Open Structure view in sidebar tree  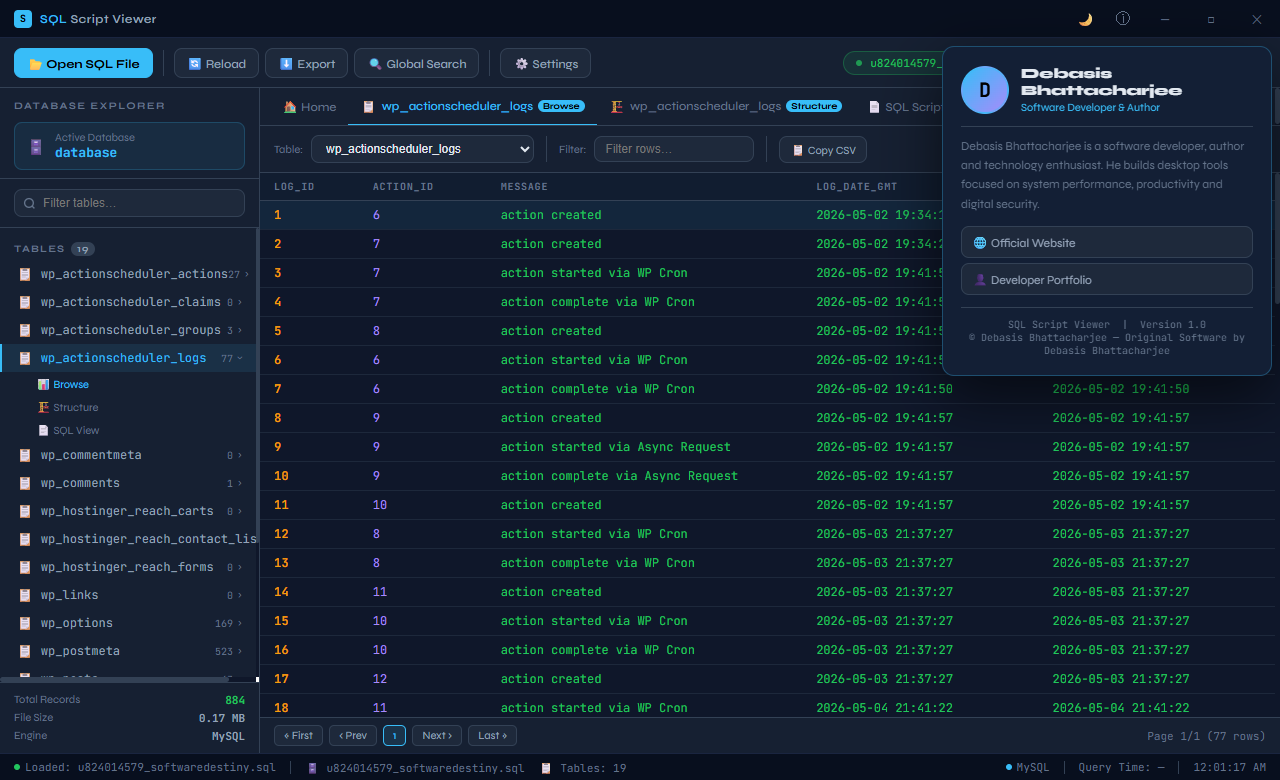pyautogui.click(x=68, y=407)
